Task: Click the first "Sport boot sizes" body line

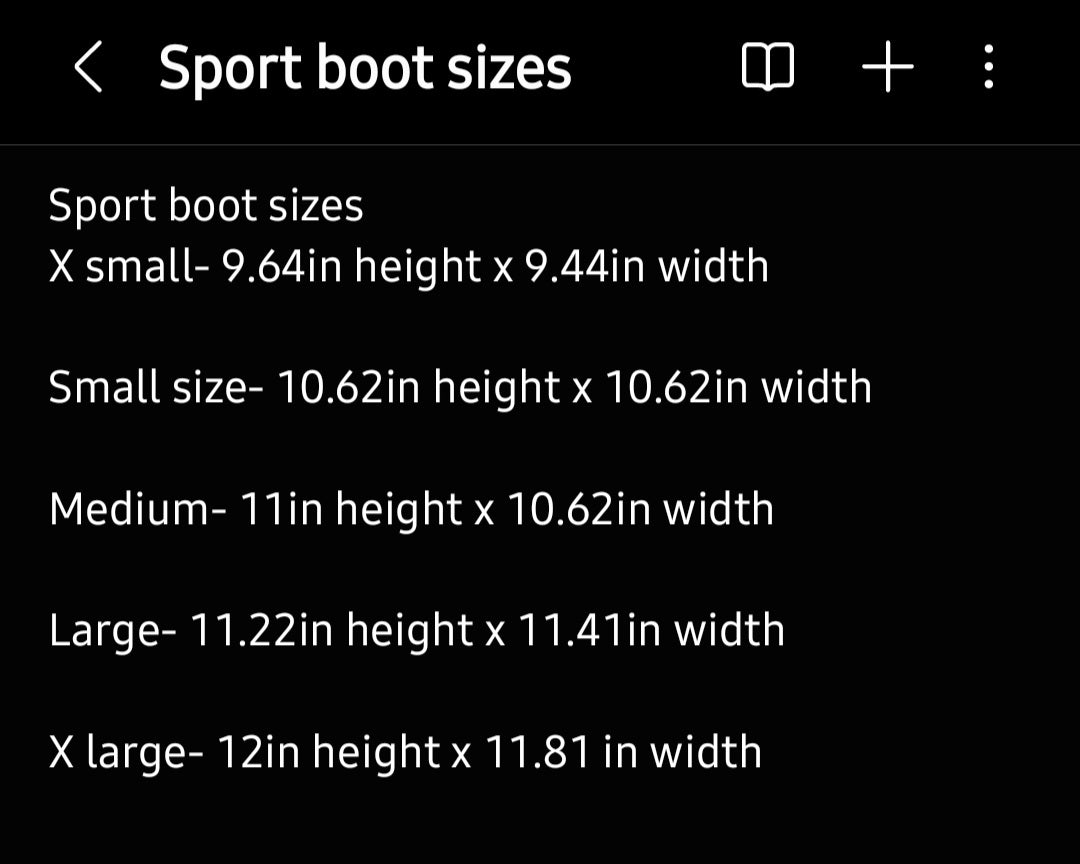Action: coord(206,206)
